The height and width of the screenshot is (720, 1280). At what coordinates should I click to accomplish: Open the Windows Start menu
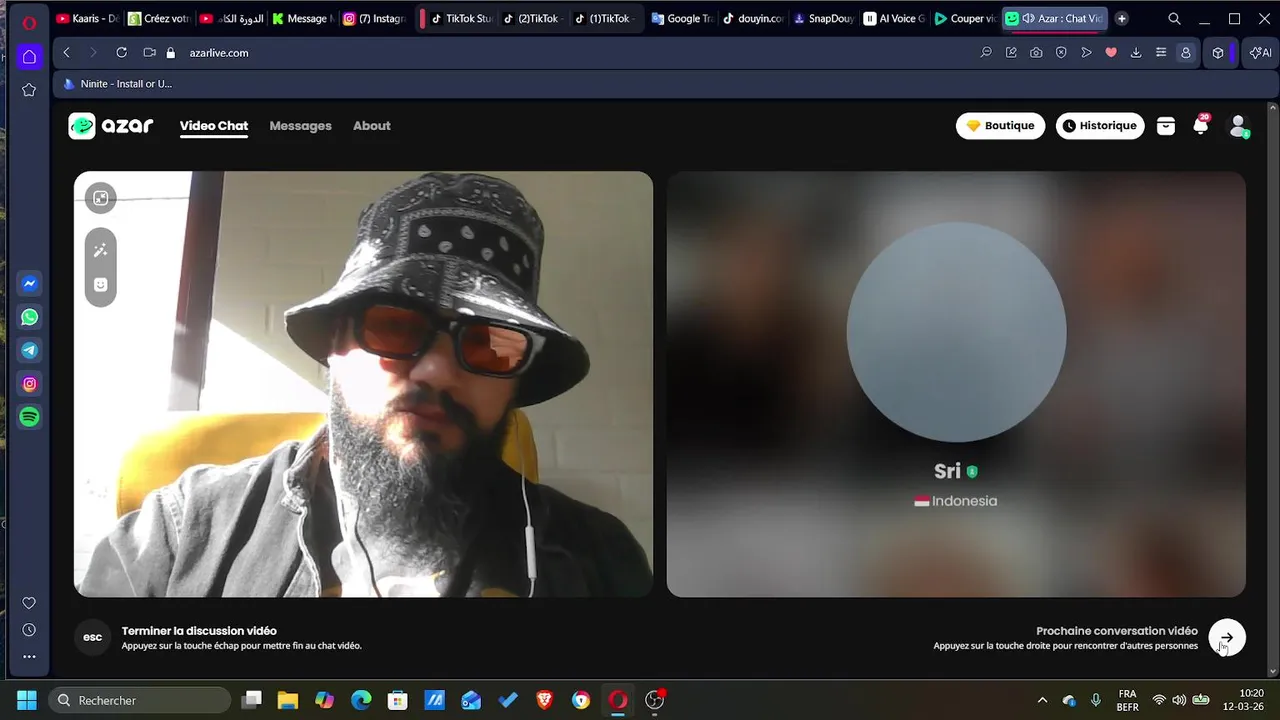[27, 700]
